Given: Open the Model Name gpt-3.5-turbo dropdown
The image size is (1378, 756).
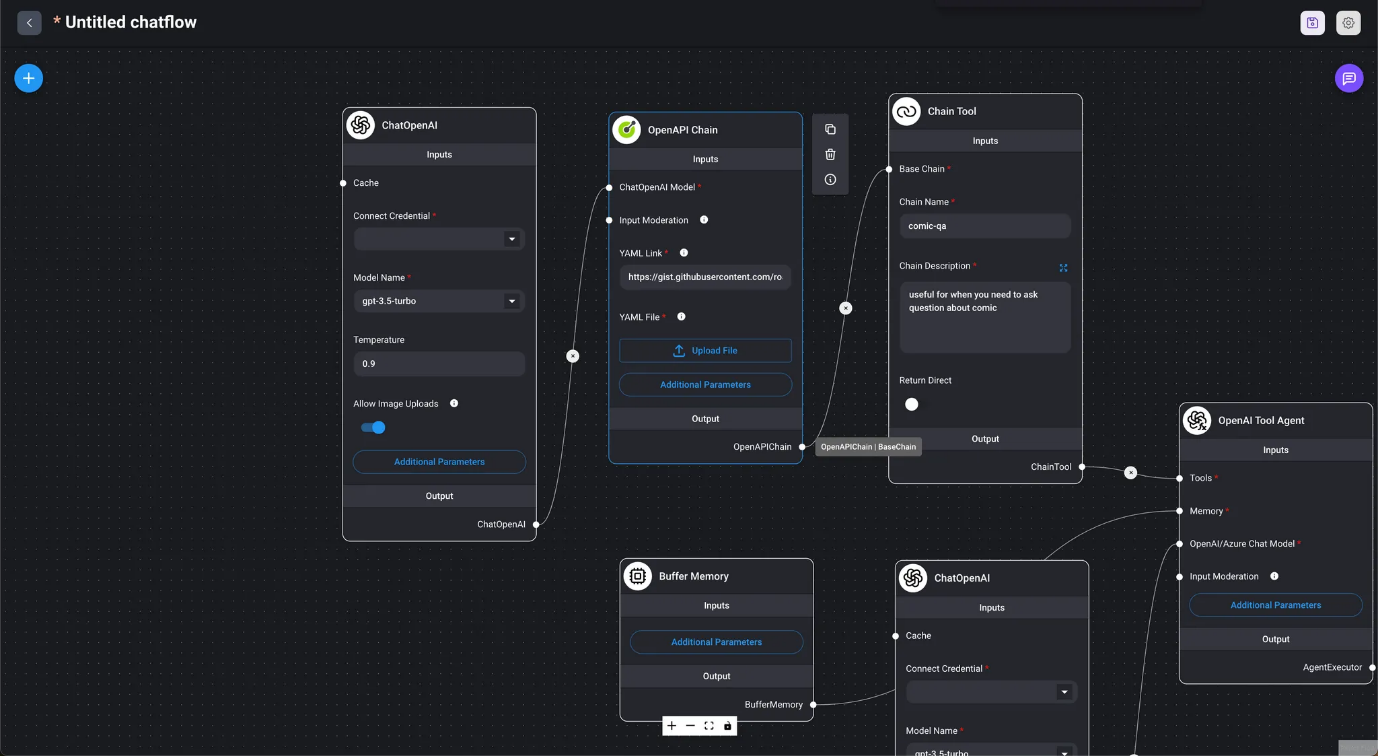Looking at the screenshot, I should (439, 301).
